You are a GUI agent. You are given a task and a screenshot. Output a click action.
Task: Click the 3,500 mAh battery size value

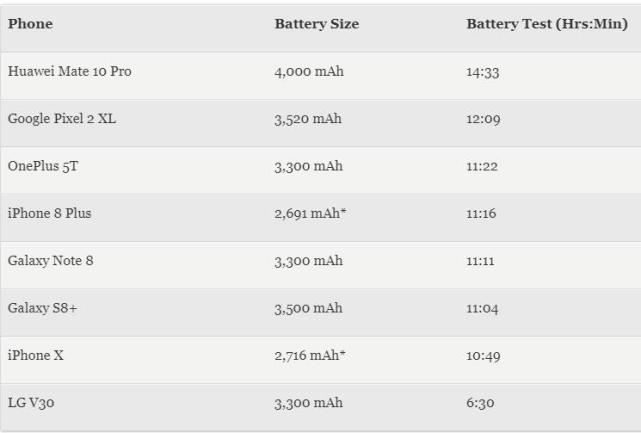[309, 308]
